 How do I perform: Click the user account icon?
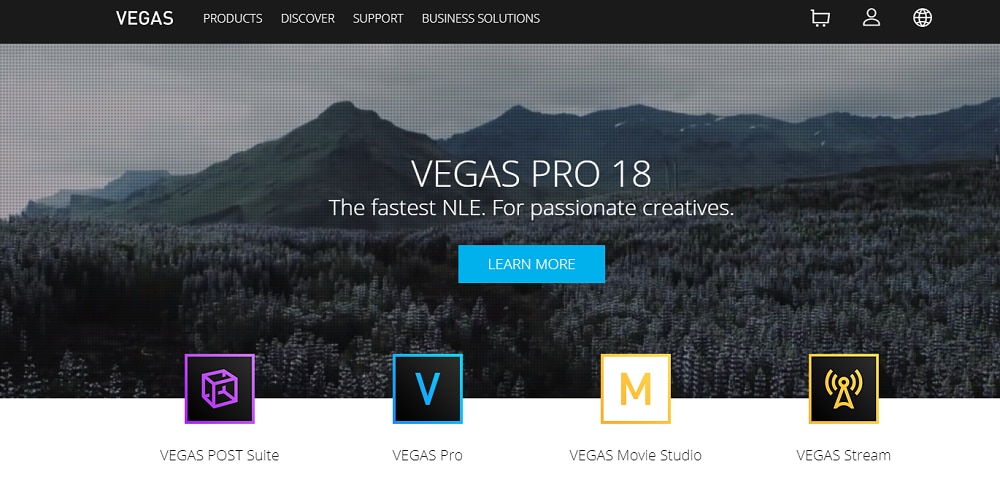[x=871, y=18]
